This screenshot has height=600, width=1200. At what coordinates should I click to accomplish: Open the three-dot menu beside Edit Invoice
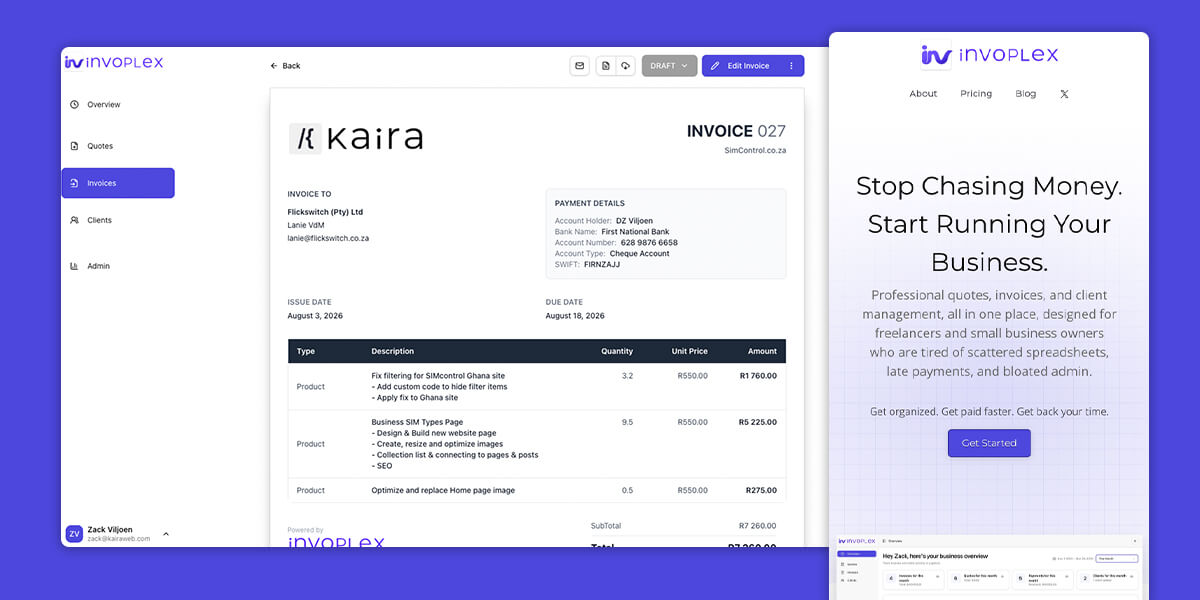[x=791, y=66]
